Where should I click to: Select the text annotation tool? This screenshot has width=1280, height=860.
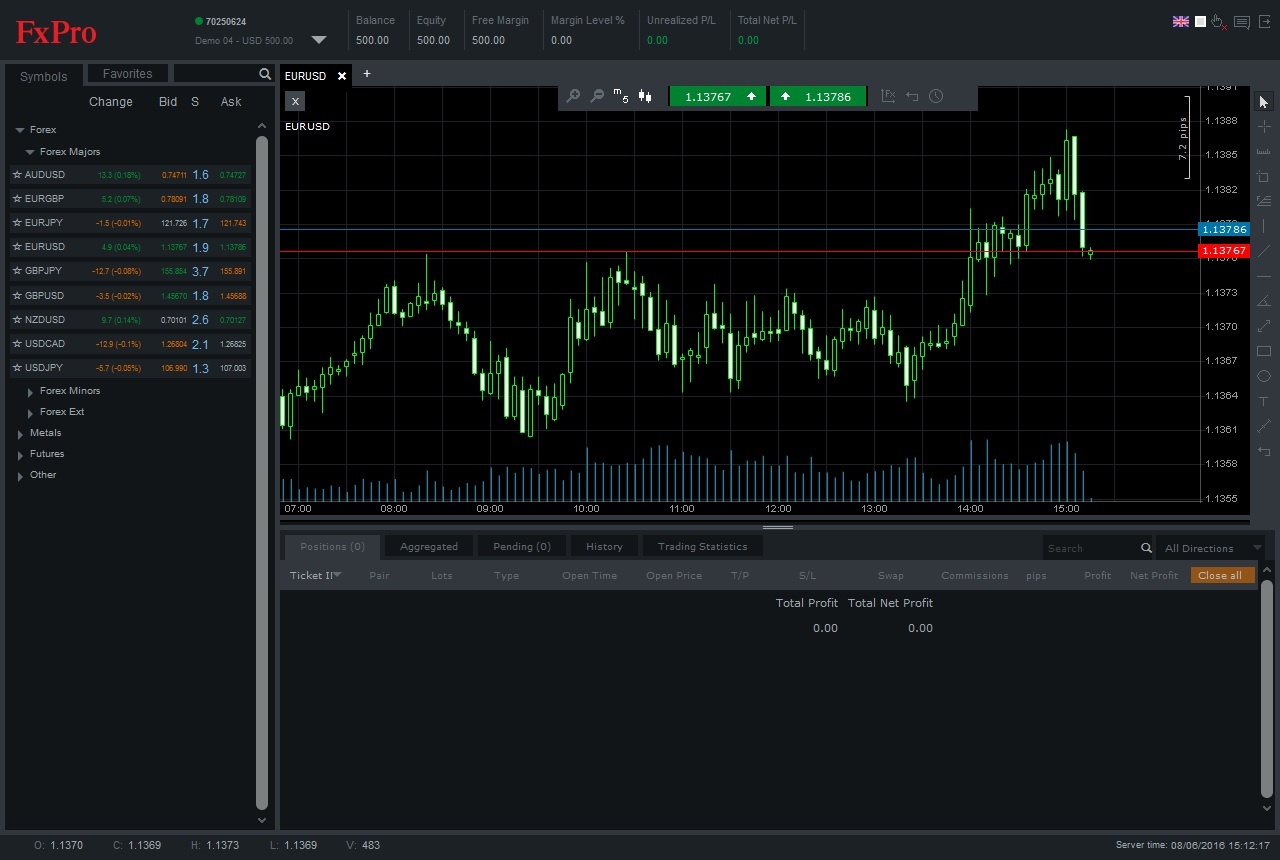[x=1264, y=401]
